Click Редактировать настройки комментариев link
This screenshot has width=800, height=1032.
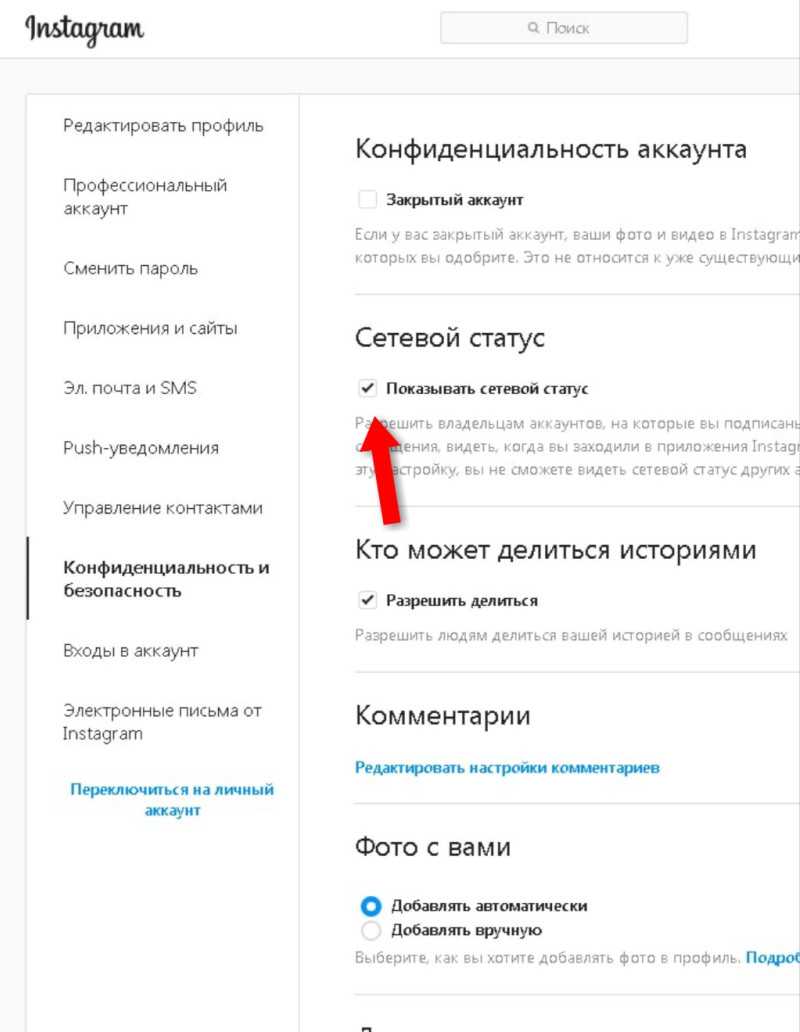point(507,767)
